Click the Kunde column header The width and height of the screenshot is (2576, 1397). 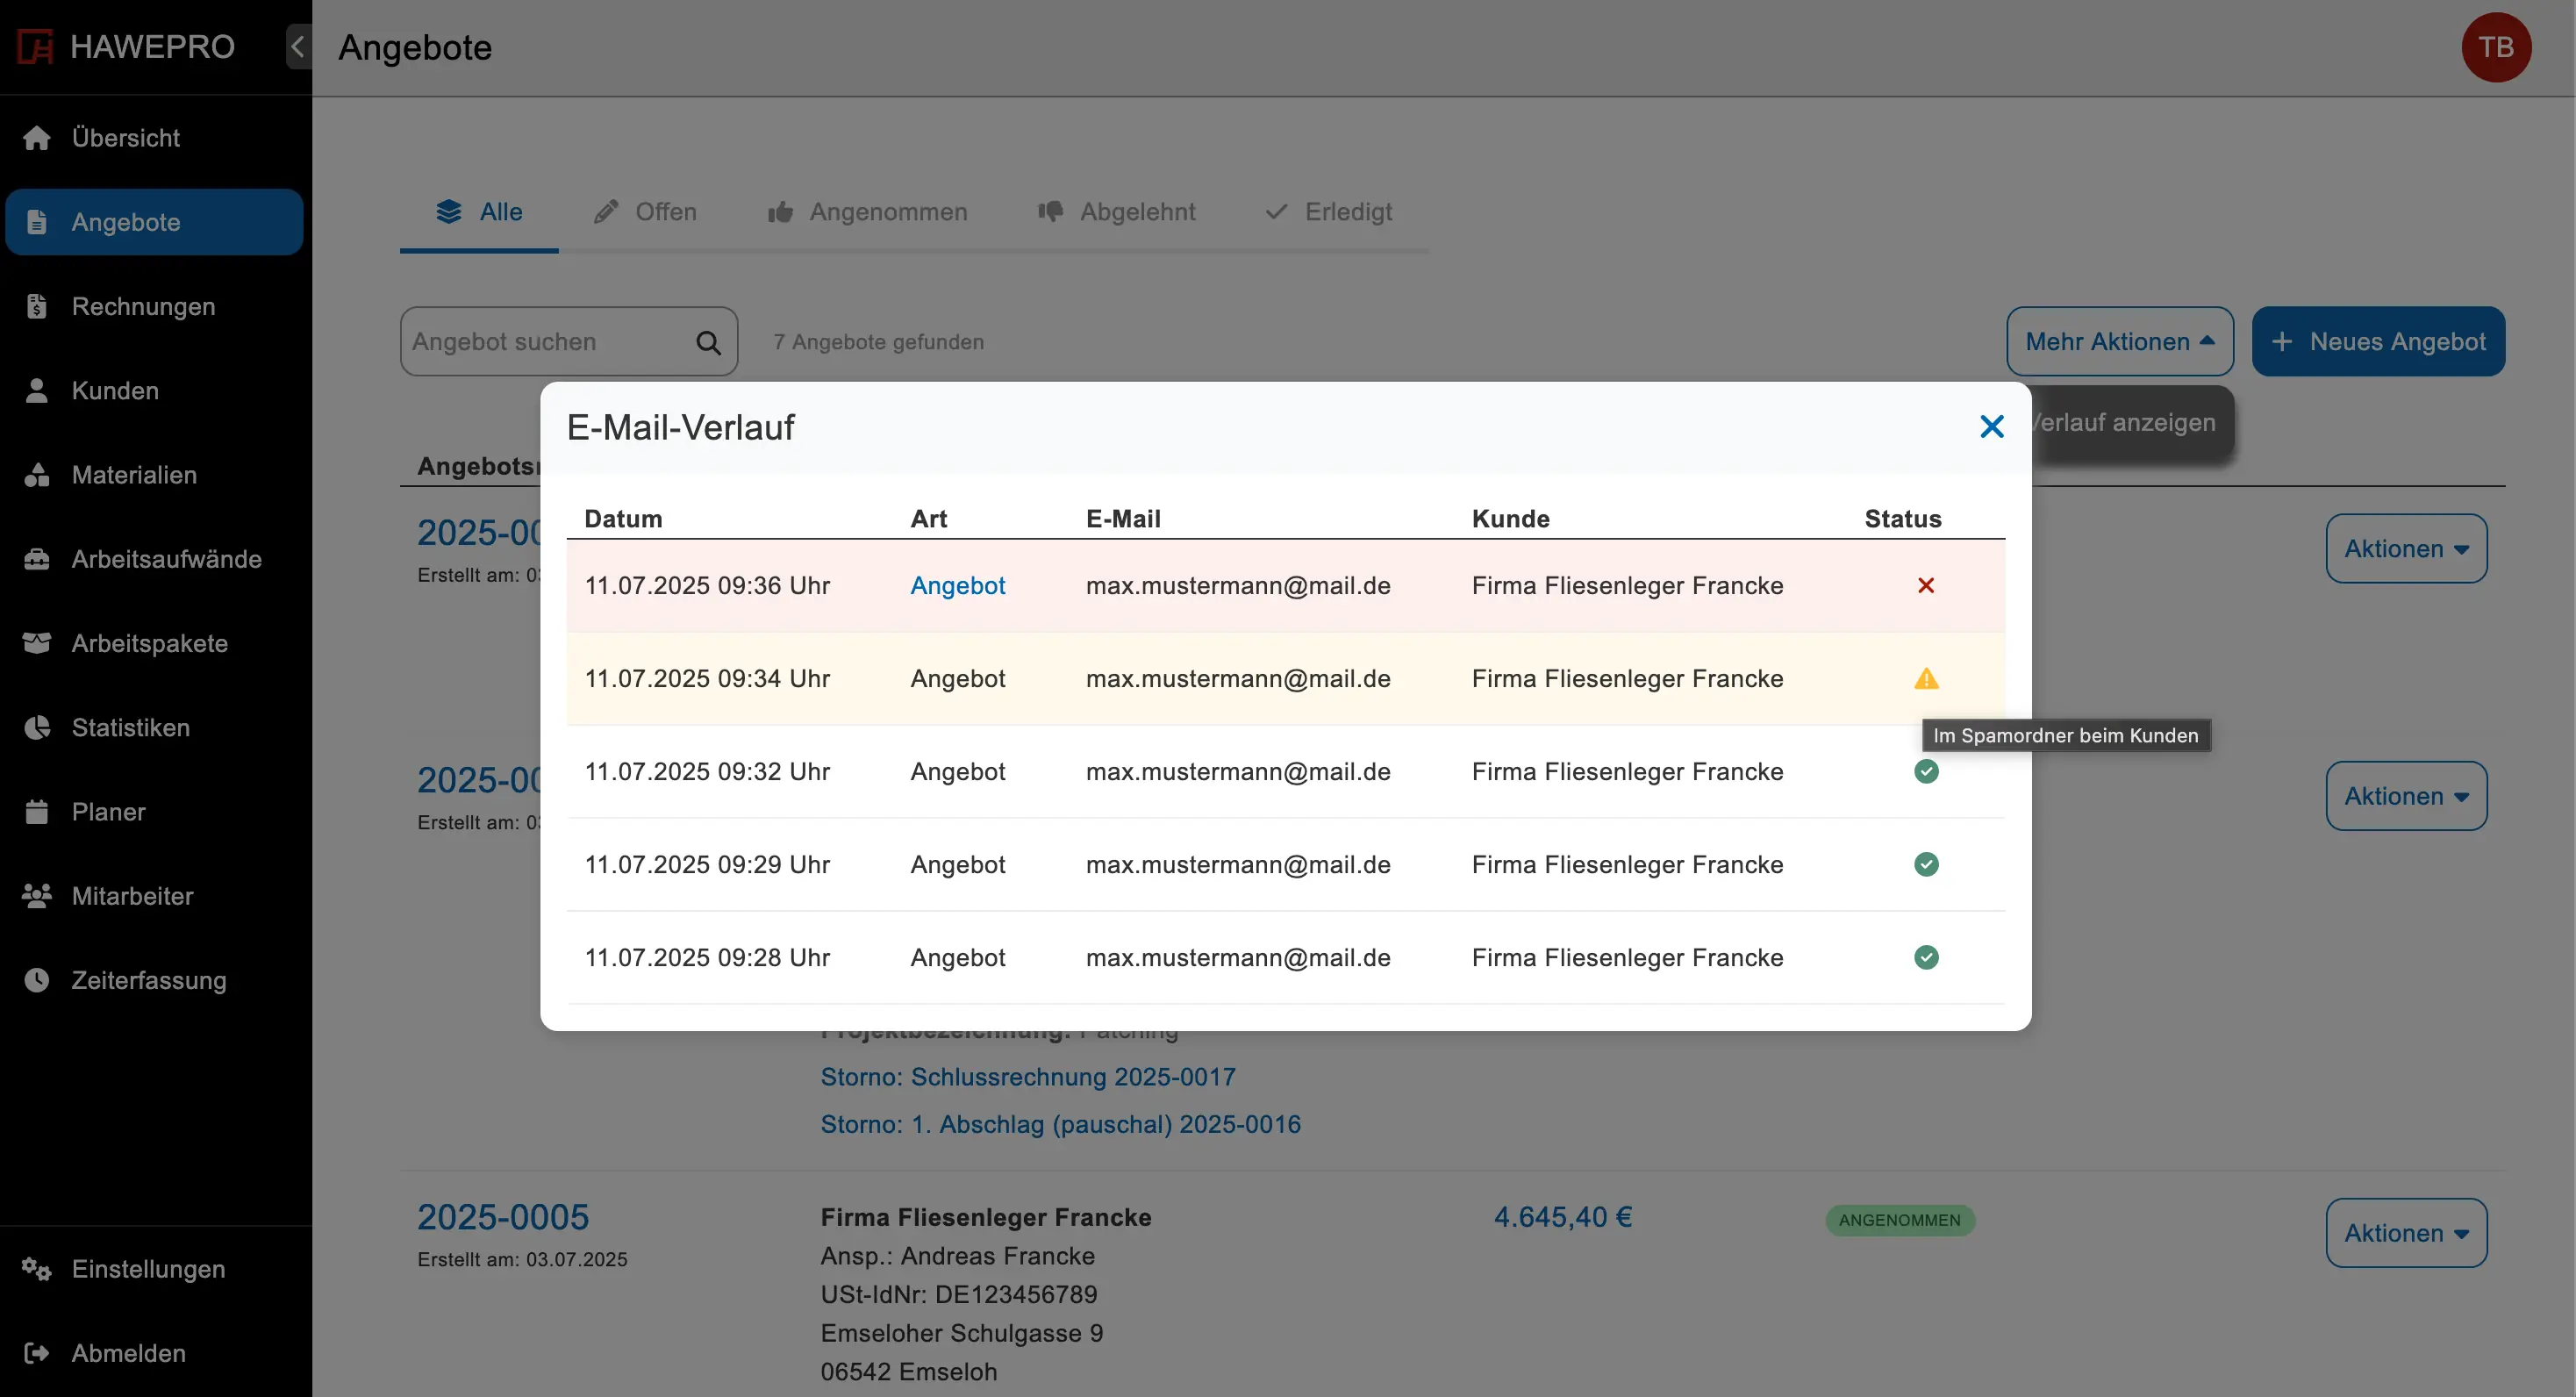[x=1510, y=518]
